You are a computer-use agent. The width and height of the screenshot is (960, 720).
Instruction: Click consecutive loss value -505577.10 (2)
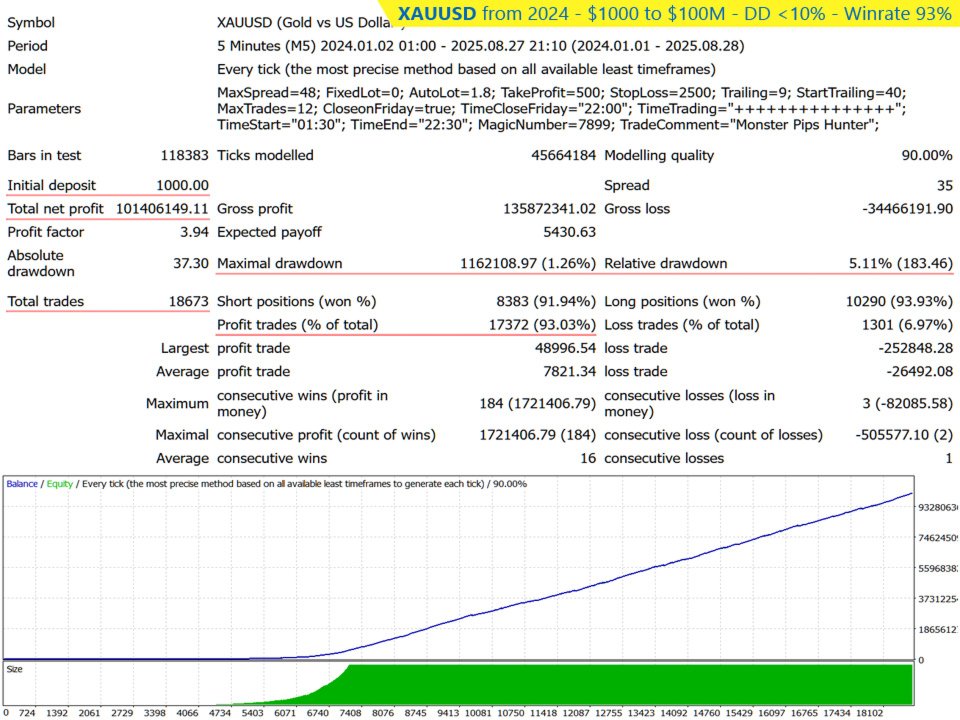pyautogui.click(x=904, y=435)
